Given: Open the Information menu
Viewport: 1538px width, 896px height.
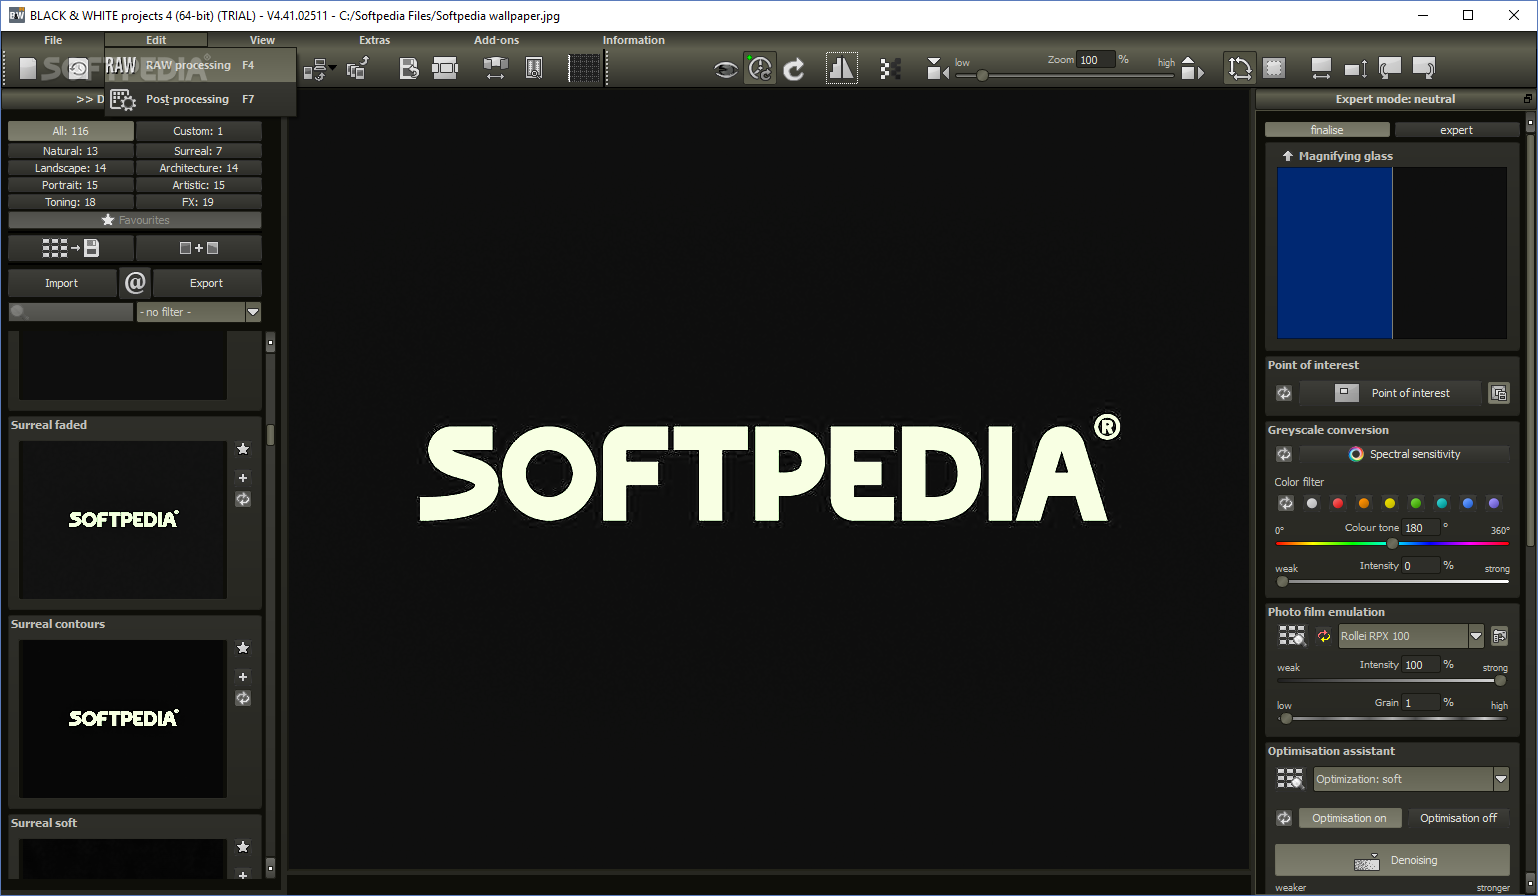Looking at the screenshot, I should click(x=633, y=40).
